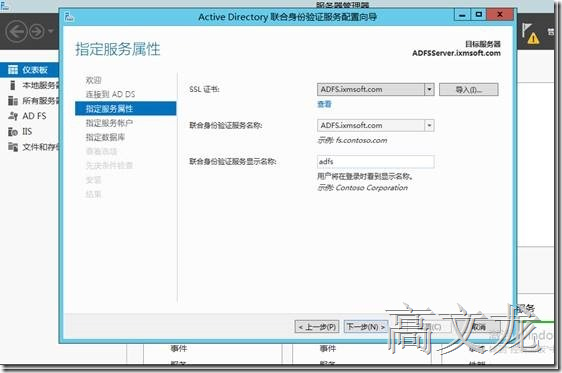Click the 查看 certificate link
562x373 pixels.
click(x=324, y=104)
